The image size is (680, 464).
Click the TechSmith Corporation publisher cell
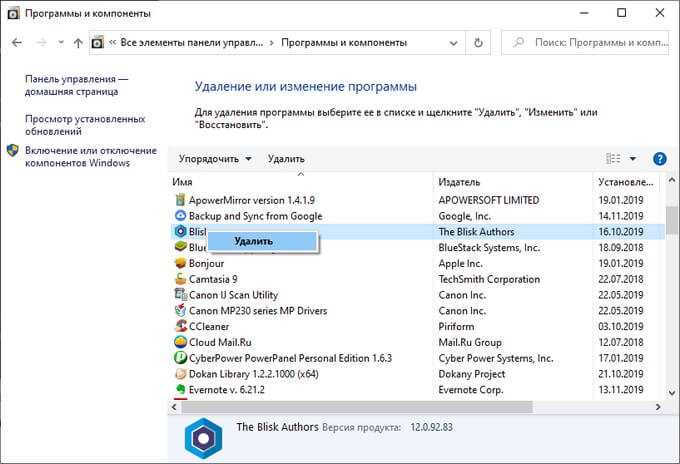coord(489,279)
